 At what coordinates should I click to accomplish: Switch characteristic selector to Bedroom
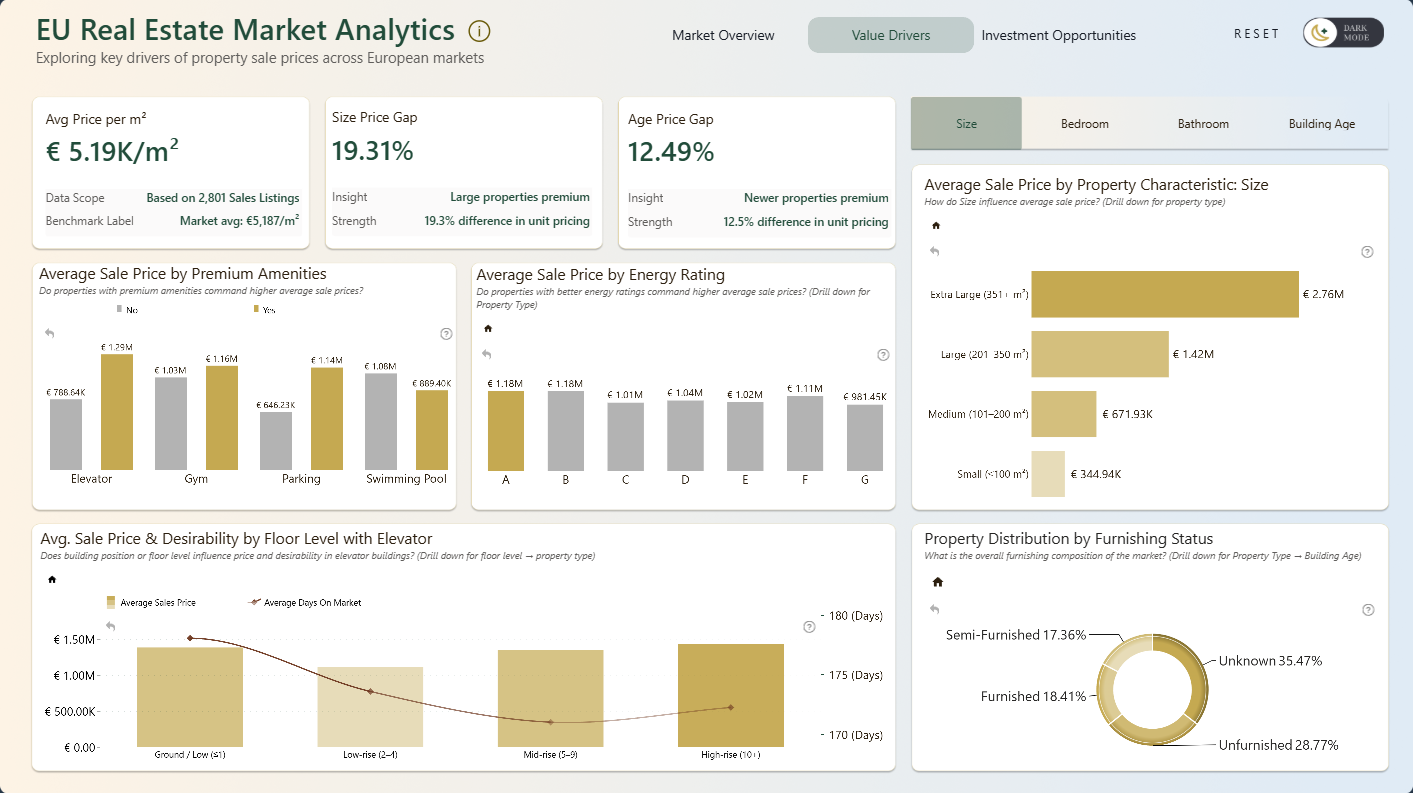1085,124
